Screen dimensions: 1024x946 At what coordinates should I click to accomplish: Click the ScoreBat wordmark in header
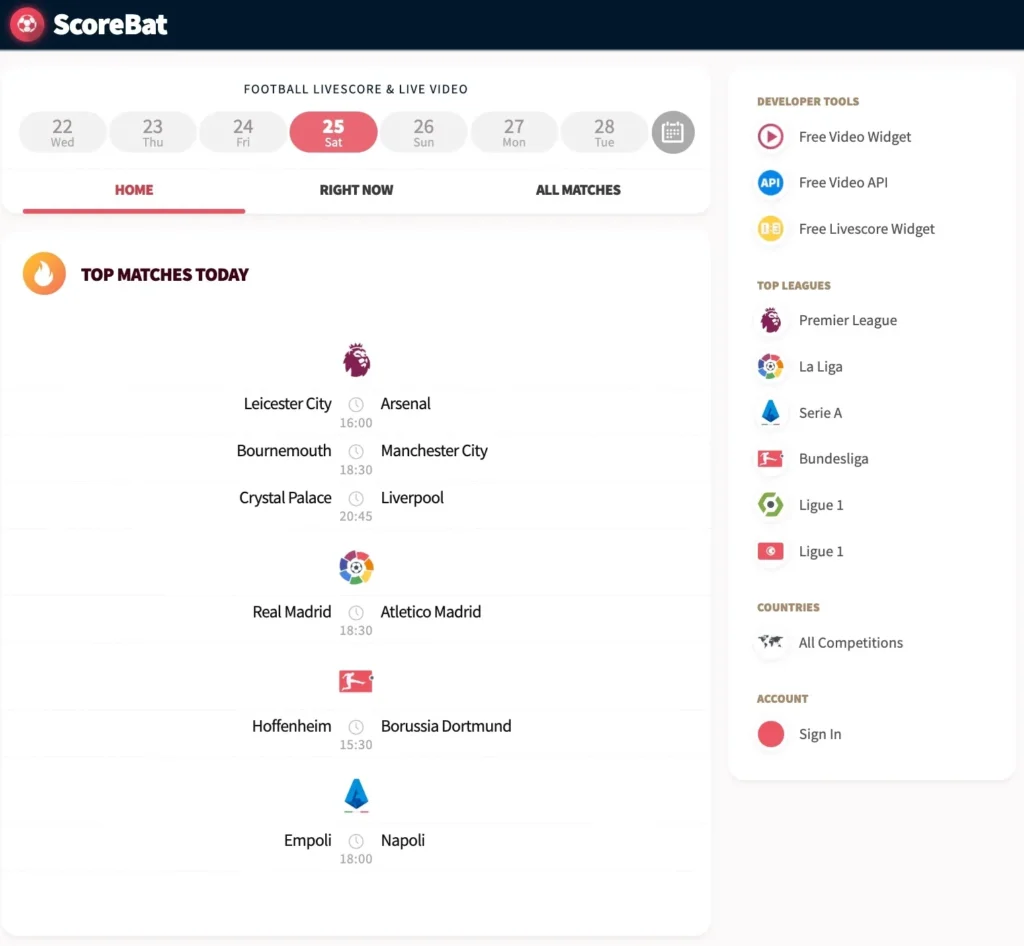click(110, 25)
